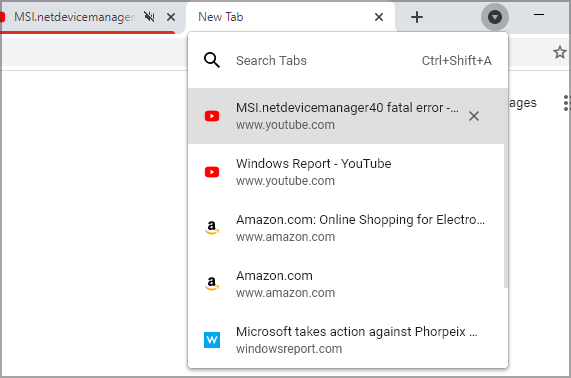Screen dimensions: 571x378
Task: Toggle the muted speaker icon on MSI tab
Action: tap(149, 17)
